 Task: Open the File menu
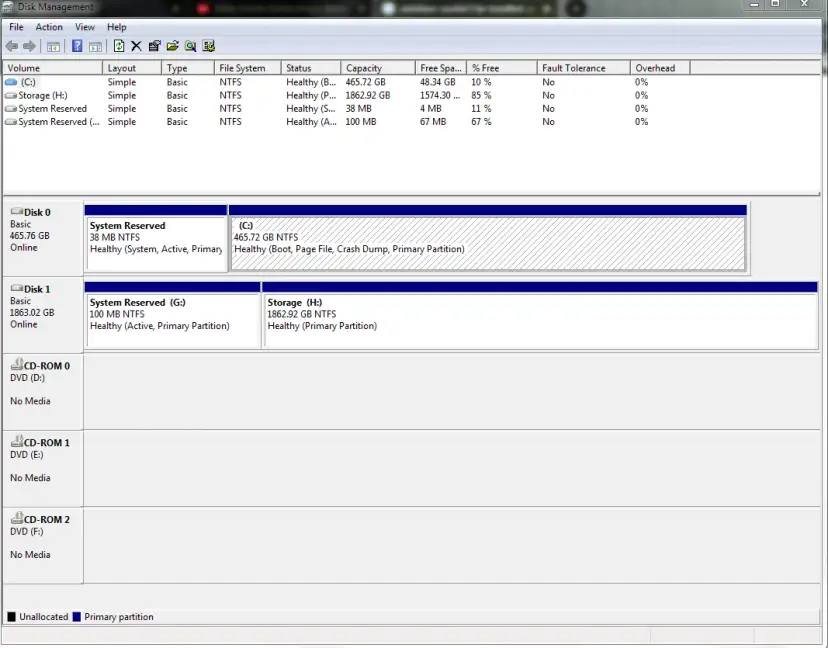click(16, 27)
